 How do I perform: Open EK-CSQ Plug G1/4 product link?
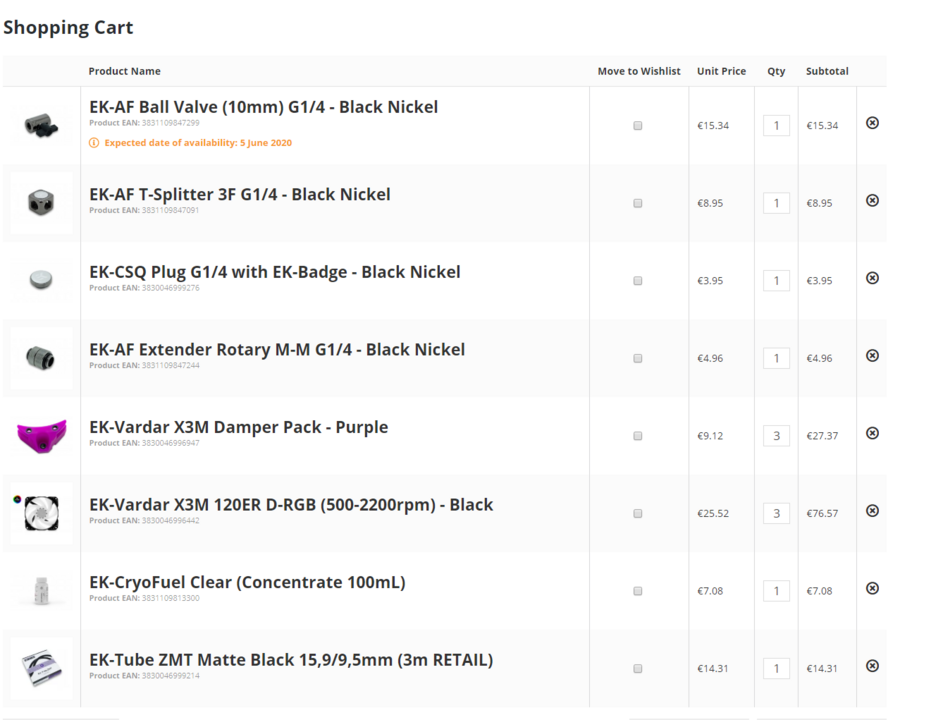[274, 272]
